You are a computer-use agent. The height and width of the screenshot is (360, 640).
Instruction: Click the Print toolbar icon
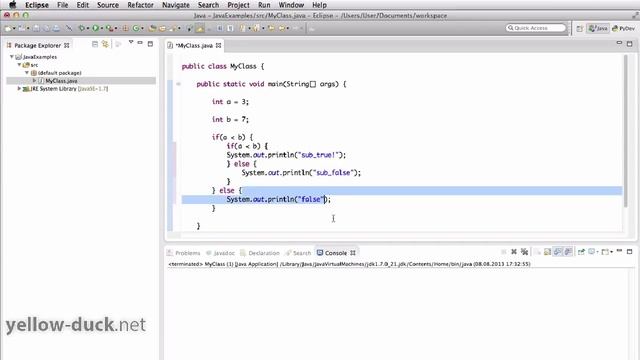click(x=56, y=28)
